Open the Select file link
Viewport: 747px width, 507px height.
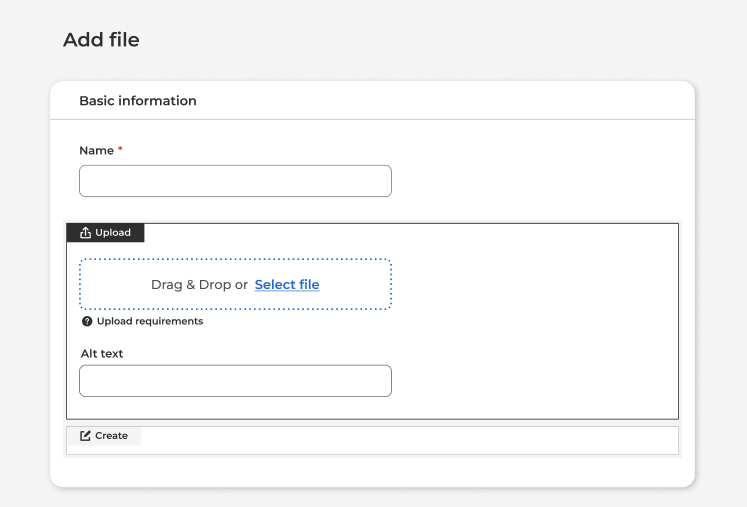[x=287, y=284]
